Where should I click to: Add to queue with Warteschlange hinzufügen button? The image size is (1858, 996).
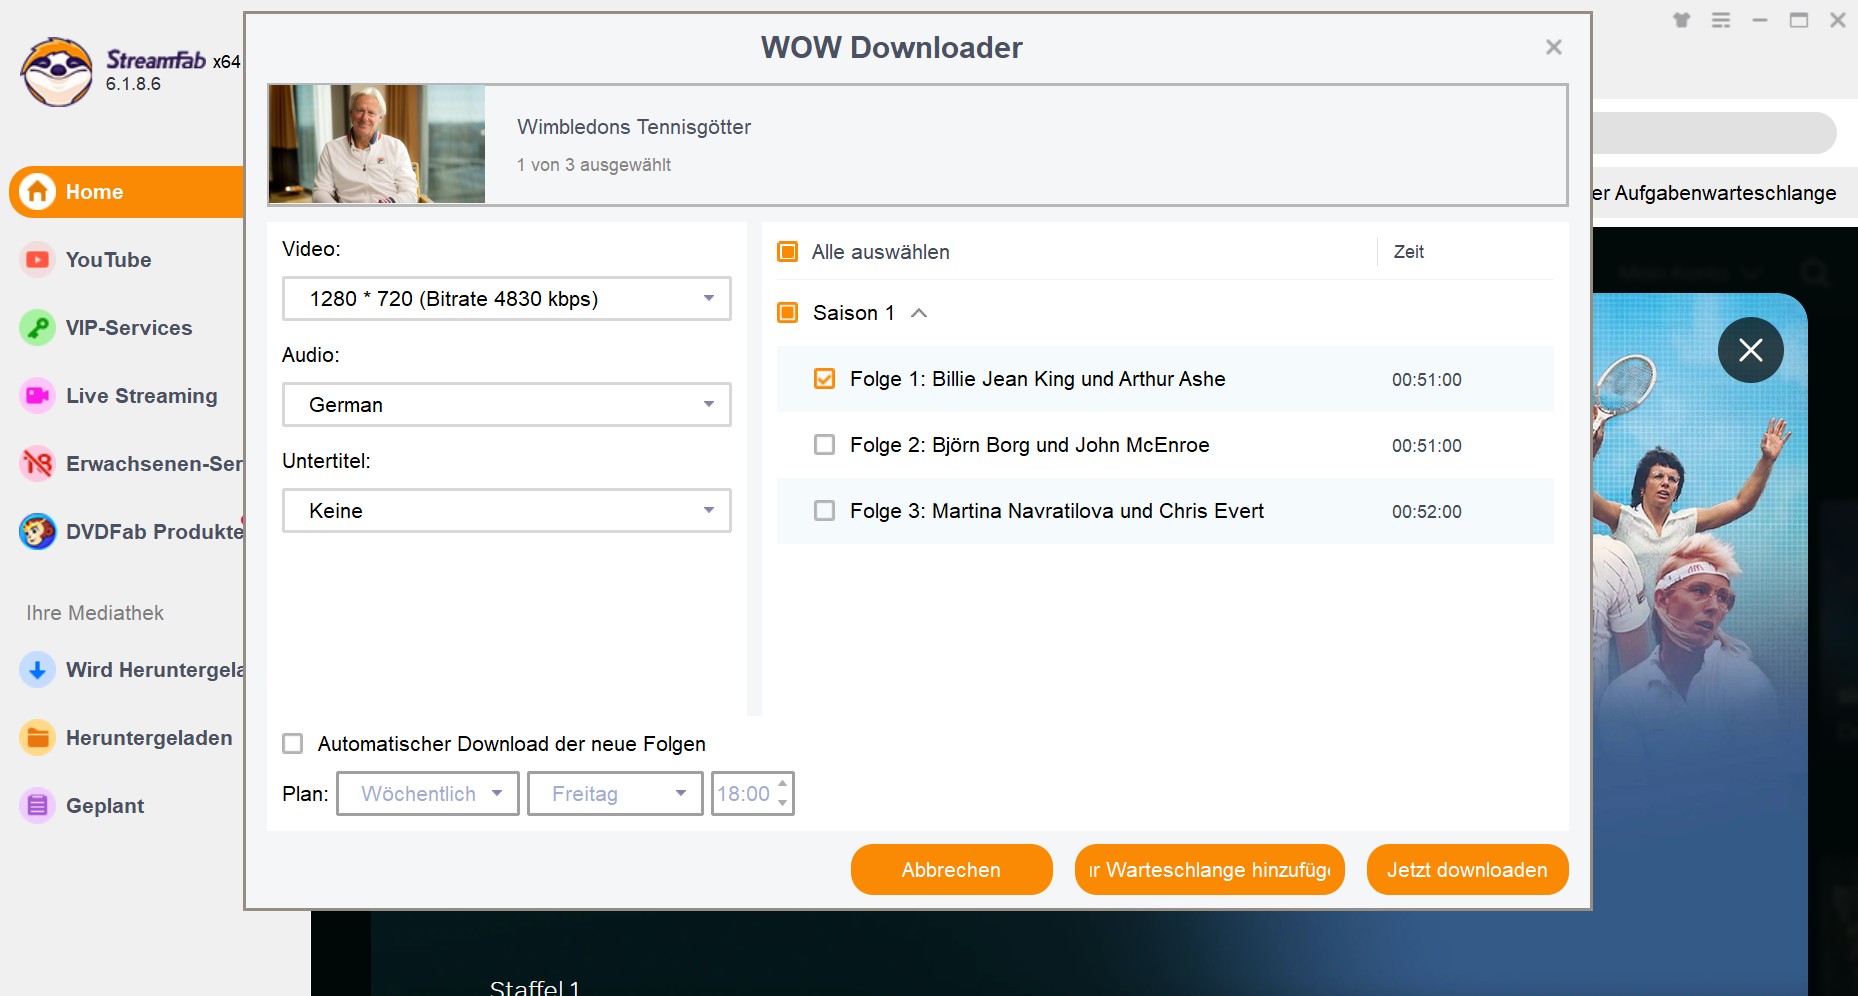pos(1209,870)
